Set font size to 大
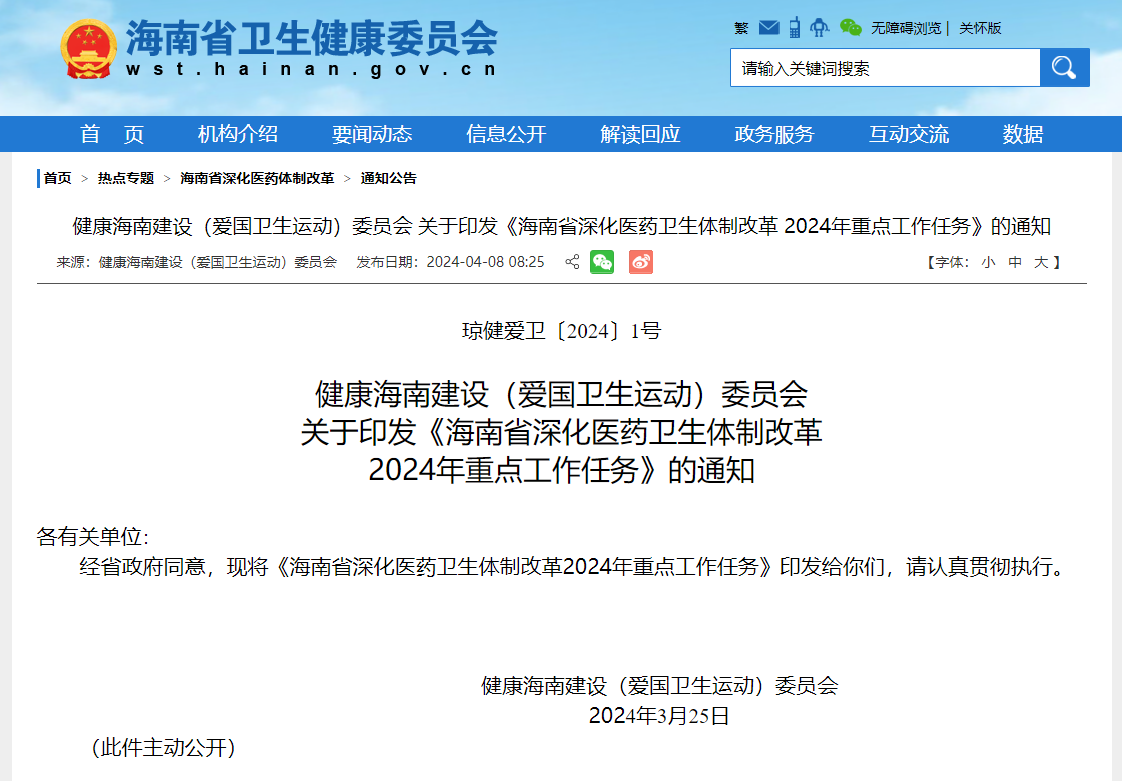The width and height of the screenshot is (1122, 781). tap(1041, 263)
